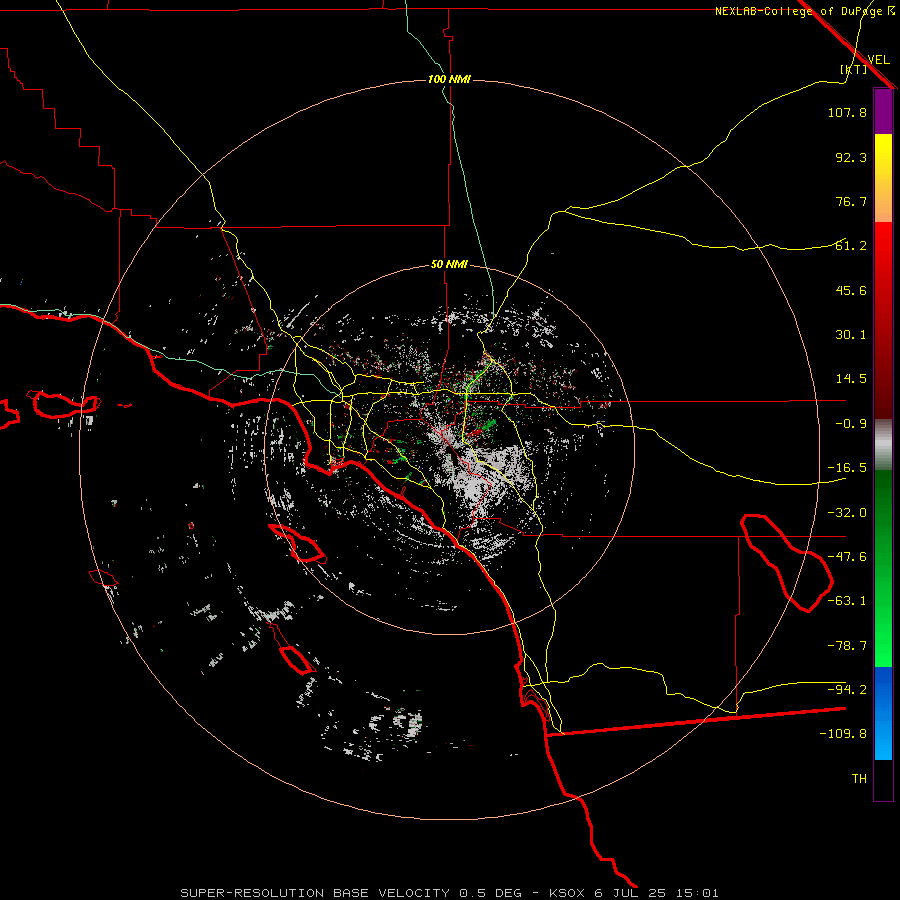This screenshot has width=900, height=900.
Task: Pick the blue color bar segment
Action: (x=883, y=713)
